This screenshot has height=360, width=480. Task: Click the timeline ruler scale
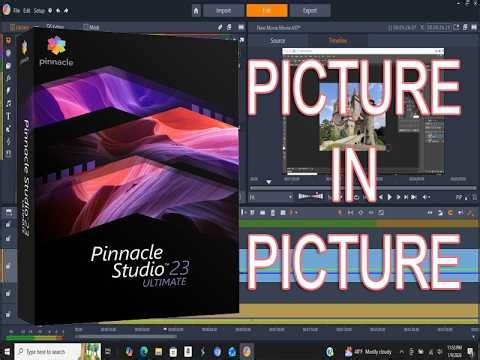277,330
